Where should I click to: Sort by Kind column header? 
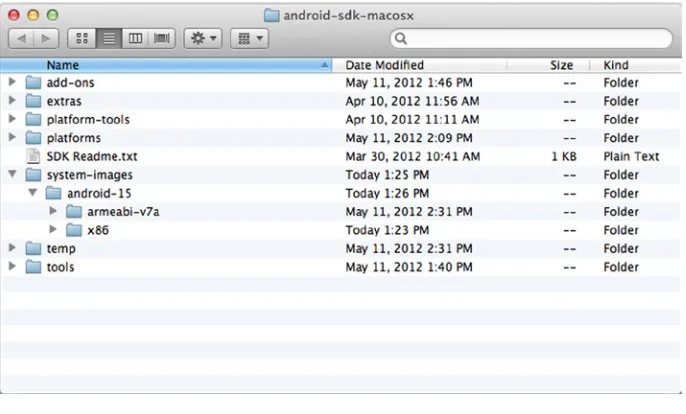tap(635, 65)
